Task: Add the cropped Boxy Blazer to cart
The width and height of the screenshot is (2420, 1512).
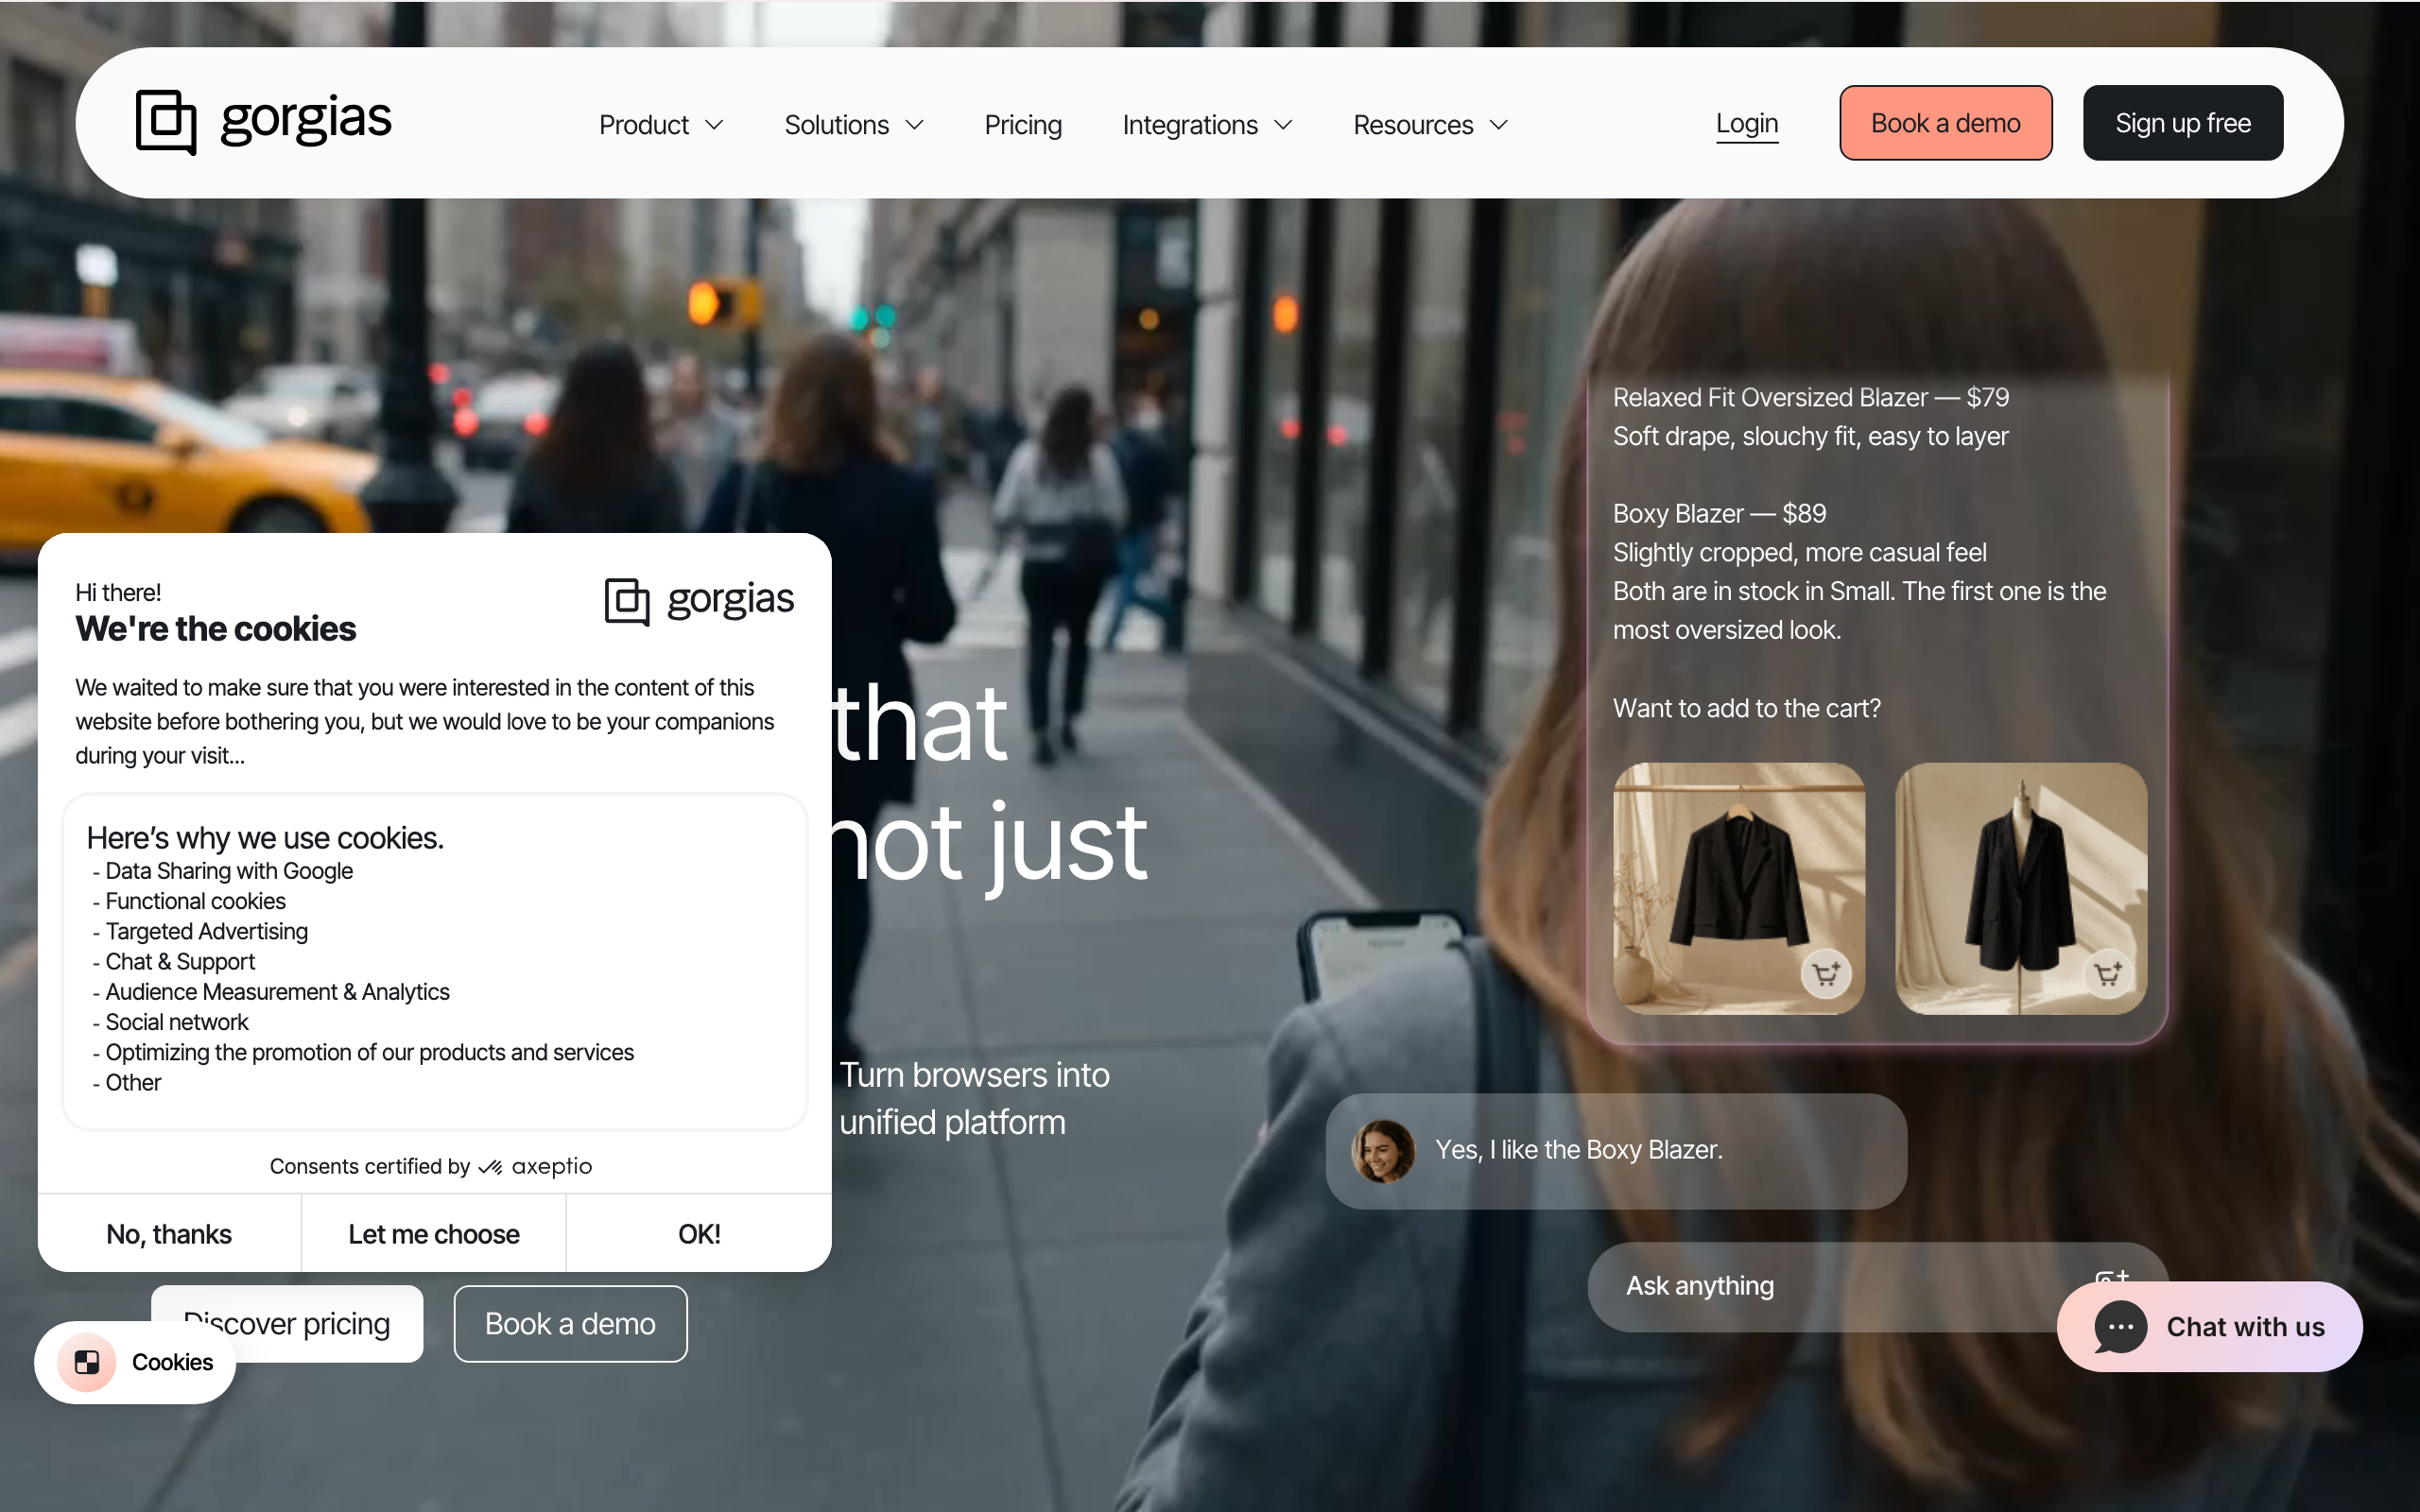Action: [1826, 973]
